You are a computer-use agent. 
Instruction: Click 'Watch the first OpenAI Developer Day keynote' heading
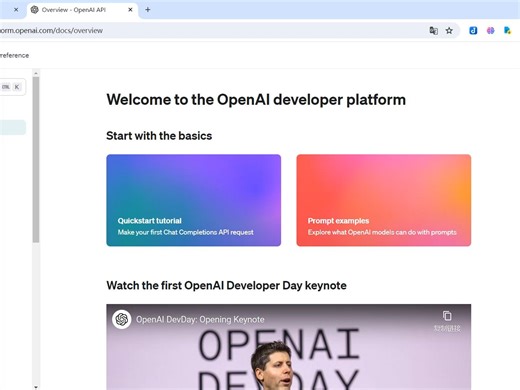pyautogui.click(x=226, y=285)
